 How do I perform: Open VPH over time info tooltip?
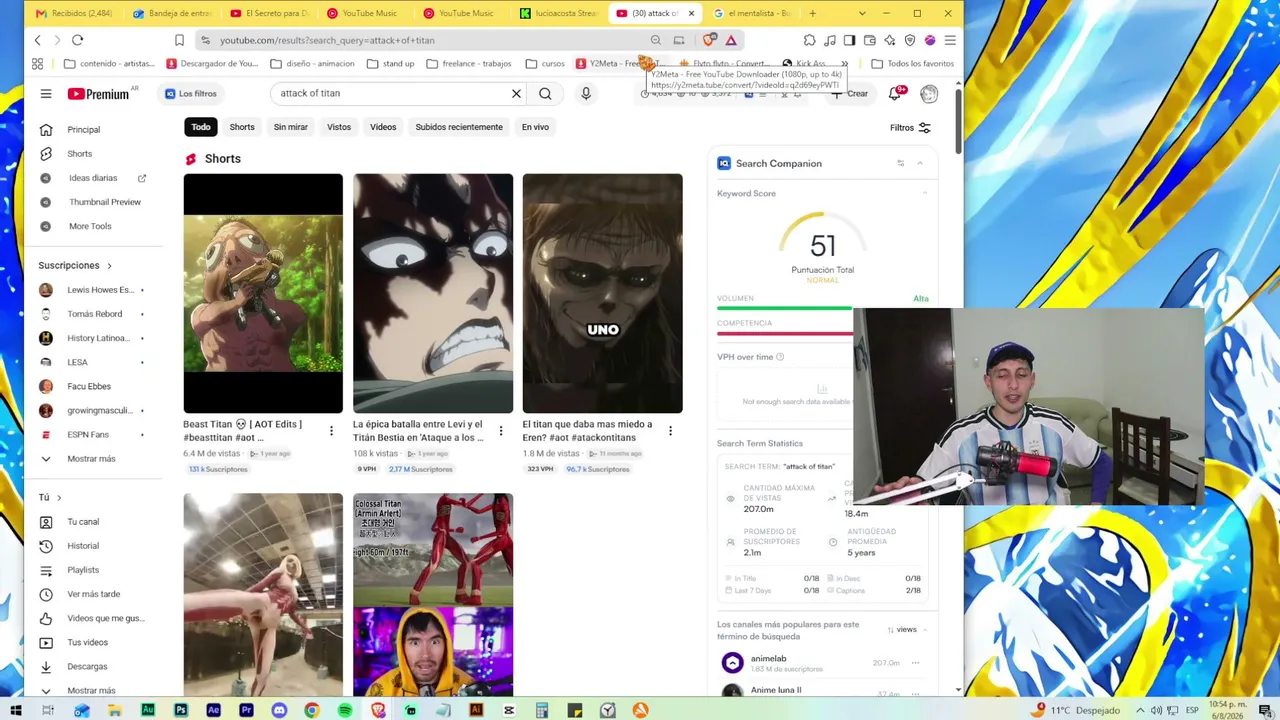tap(780, 357)
